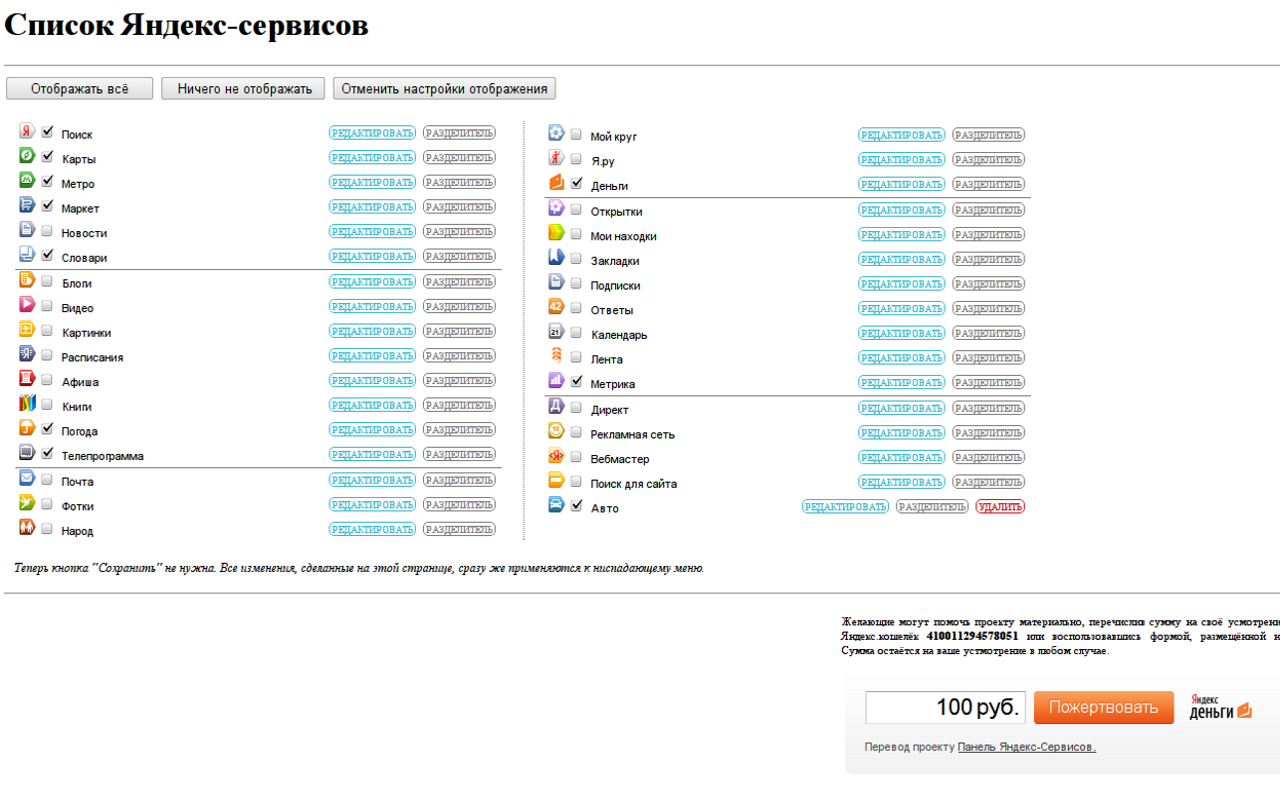
Task: Click the Фотки service icon
Action: coord(27,503)
